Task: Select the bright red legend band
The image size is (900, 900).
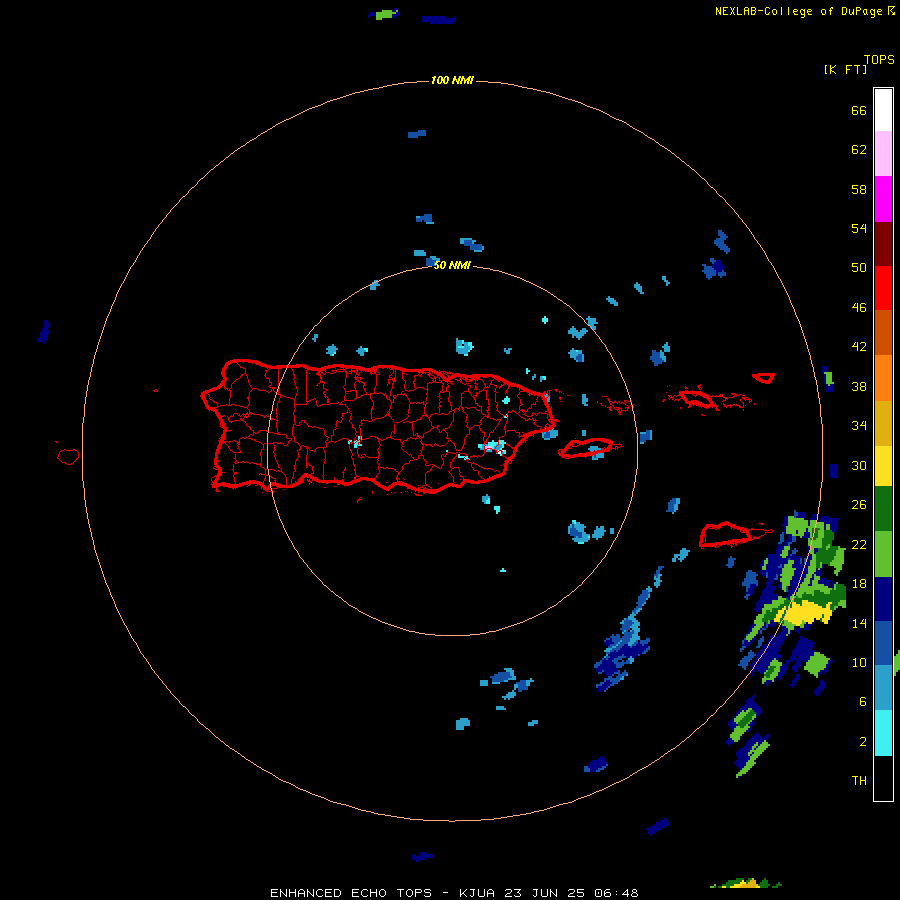Action: [x=883, y=288]
